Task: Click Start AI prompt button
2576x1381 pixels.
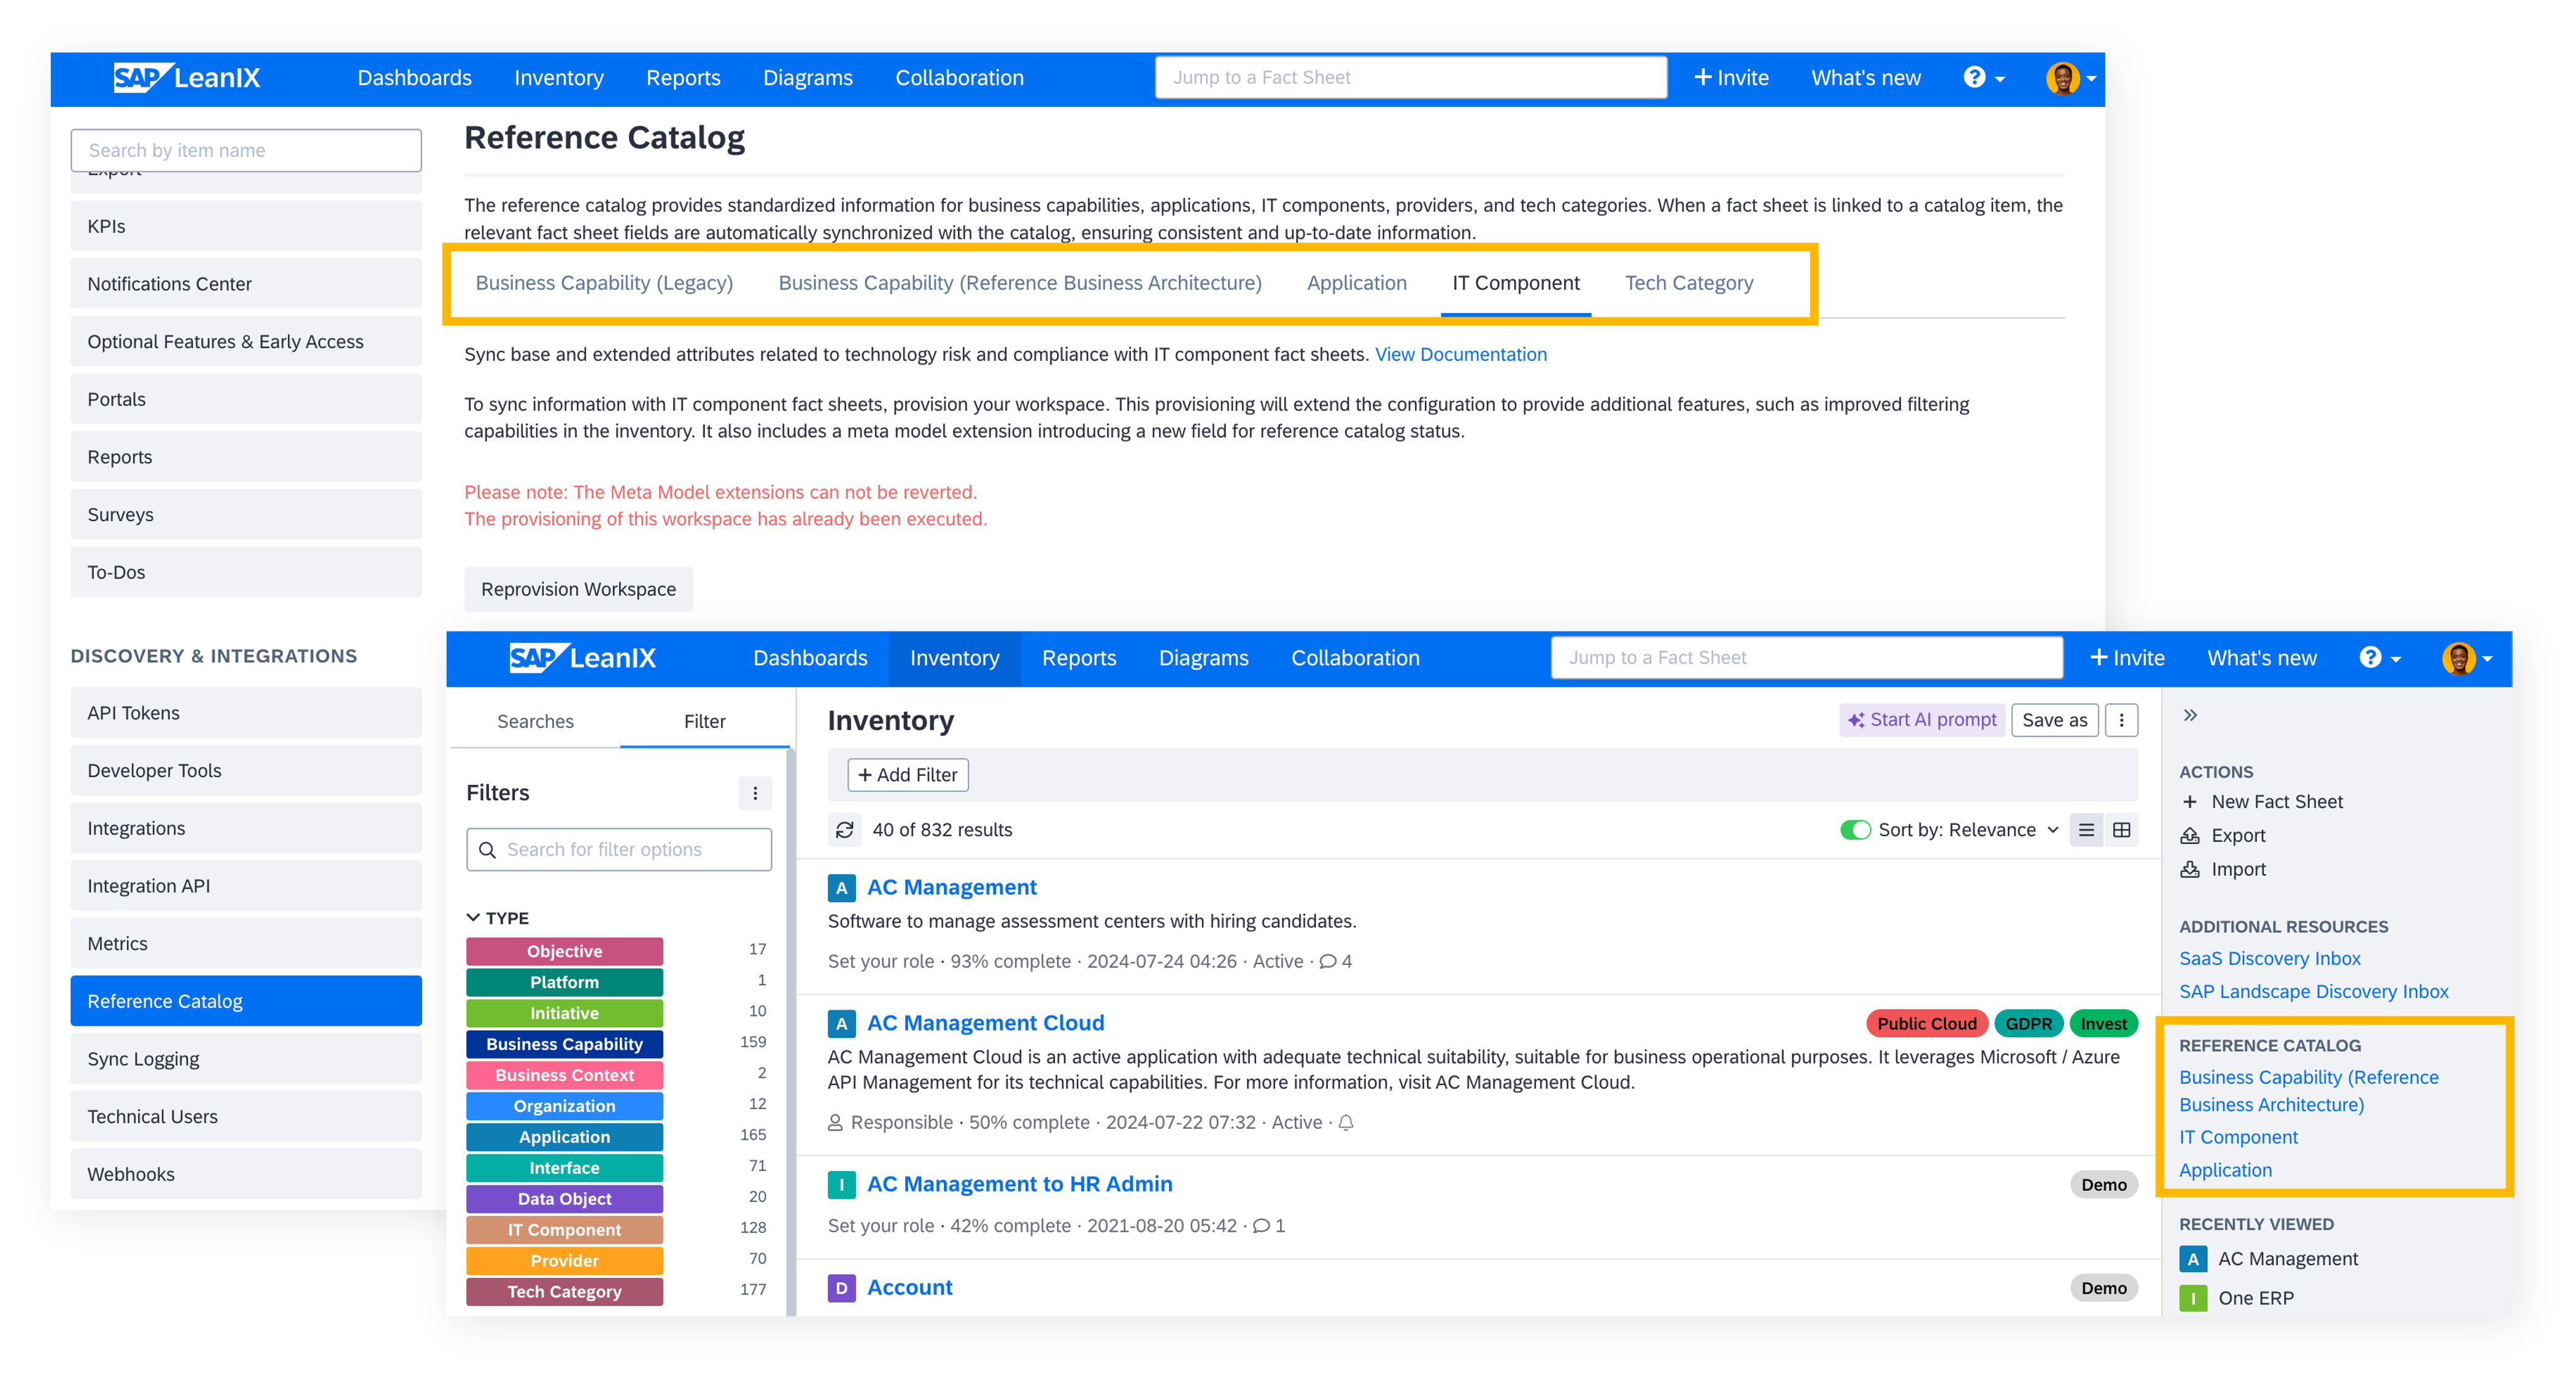Action: click(x=1922, y=720)
